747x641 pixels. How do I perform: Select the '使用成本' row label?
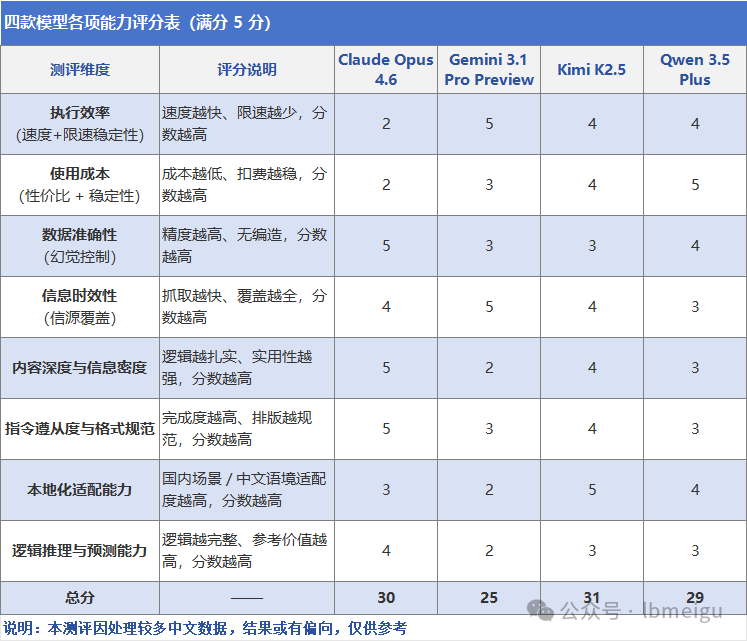[80, 174]
